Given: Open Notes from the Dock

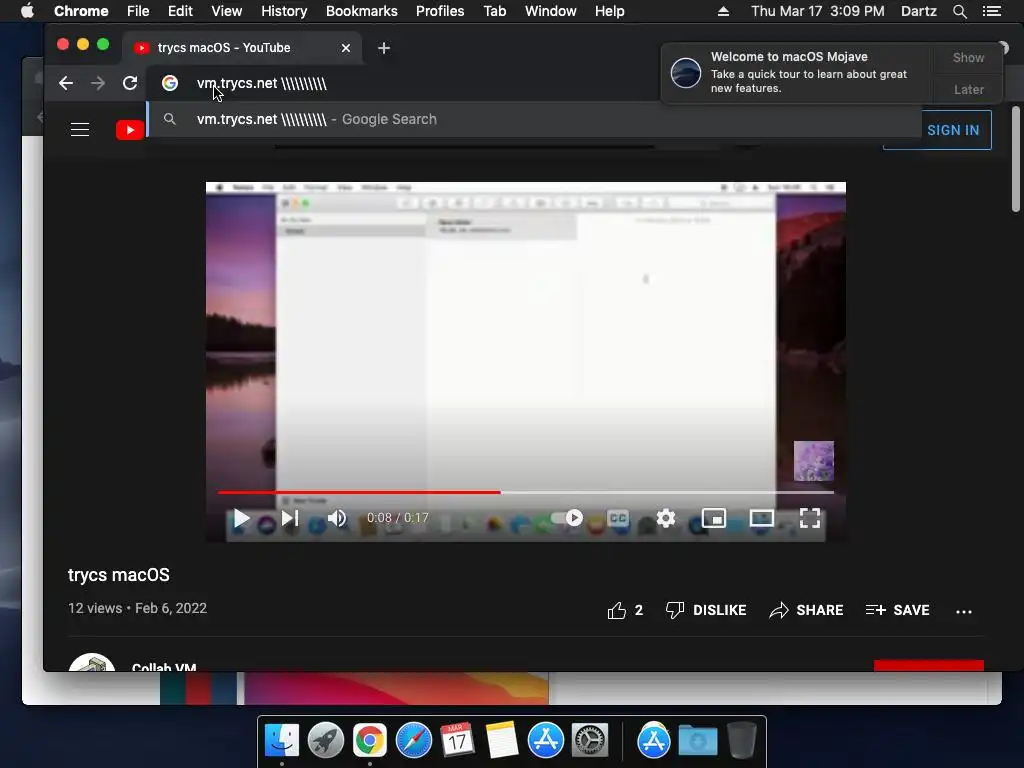Looking at the screenshot, I should 502,741.
